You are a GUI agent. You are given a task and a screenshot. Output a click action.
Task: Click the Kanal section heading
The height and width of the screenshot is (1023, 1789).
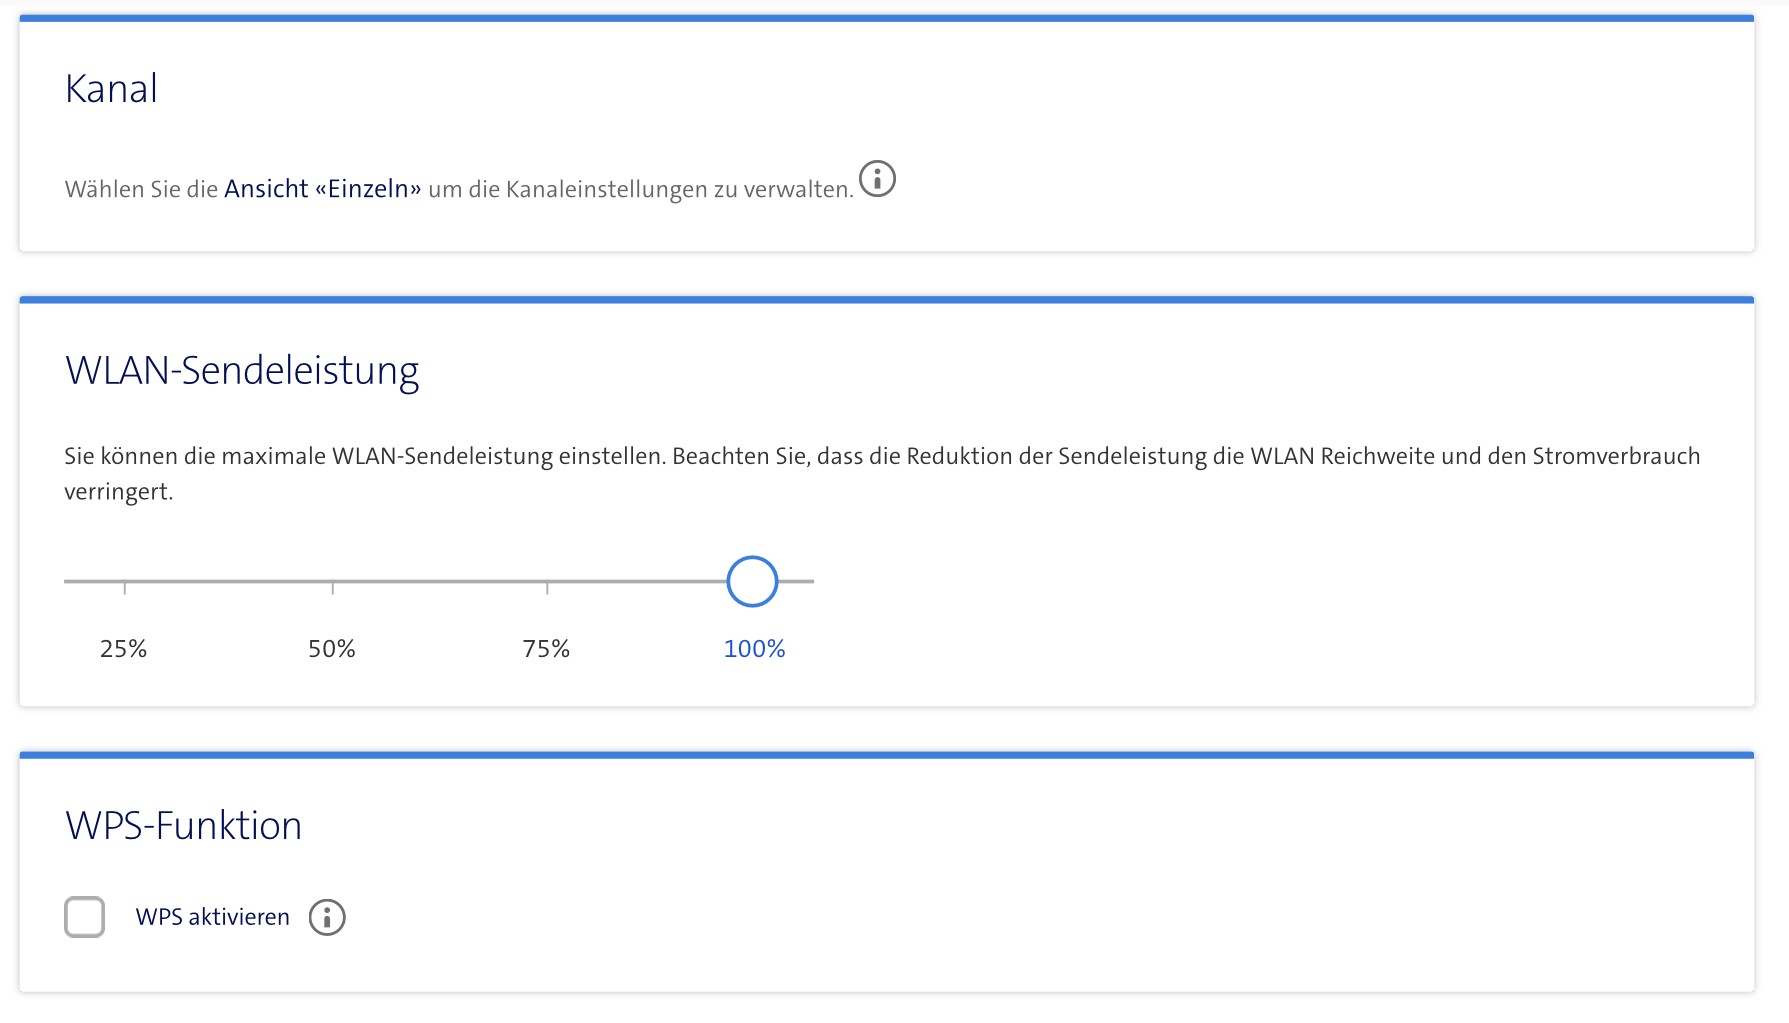[x=111, y=89]
